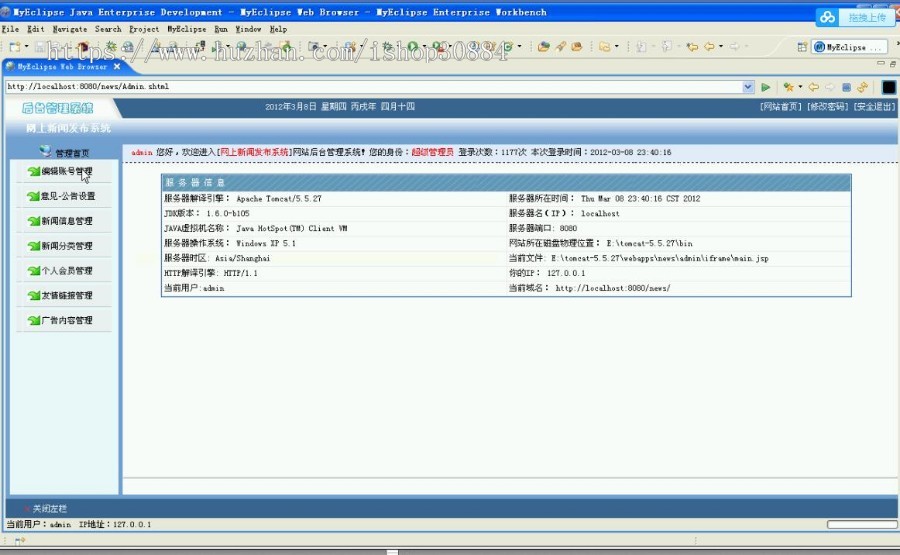Open 广告内容管理 in sidebar
This screenshot has height=555, width=900.
[x=67, y=320]
